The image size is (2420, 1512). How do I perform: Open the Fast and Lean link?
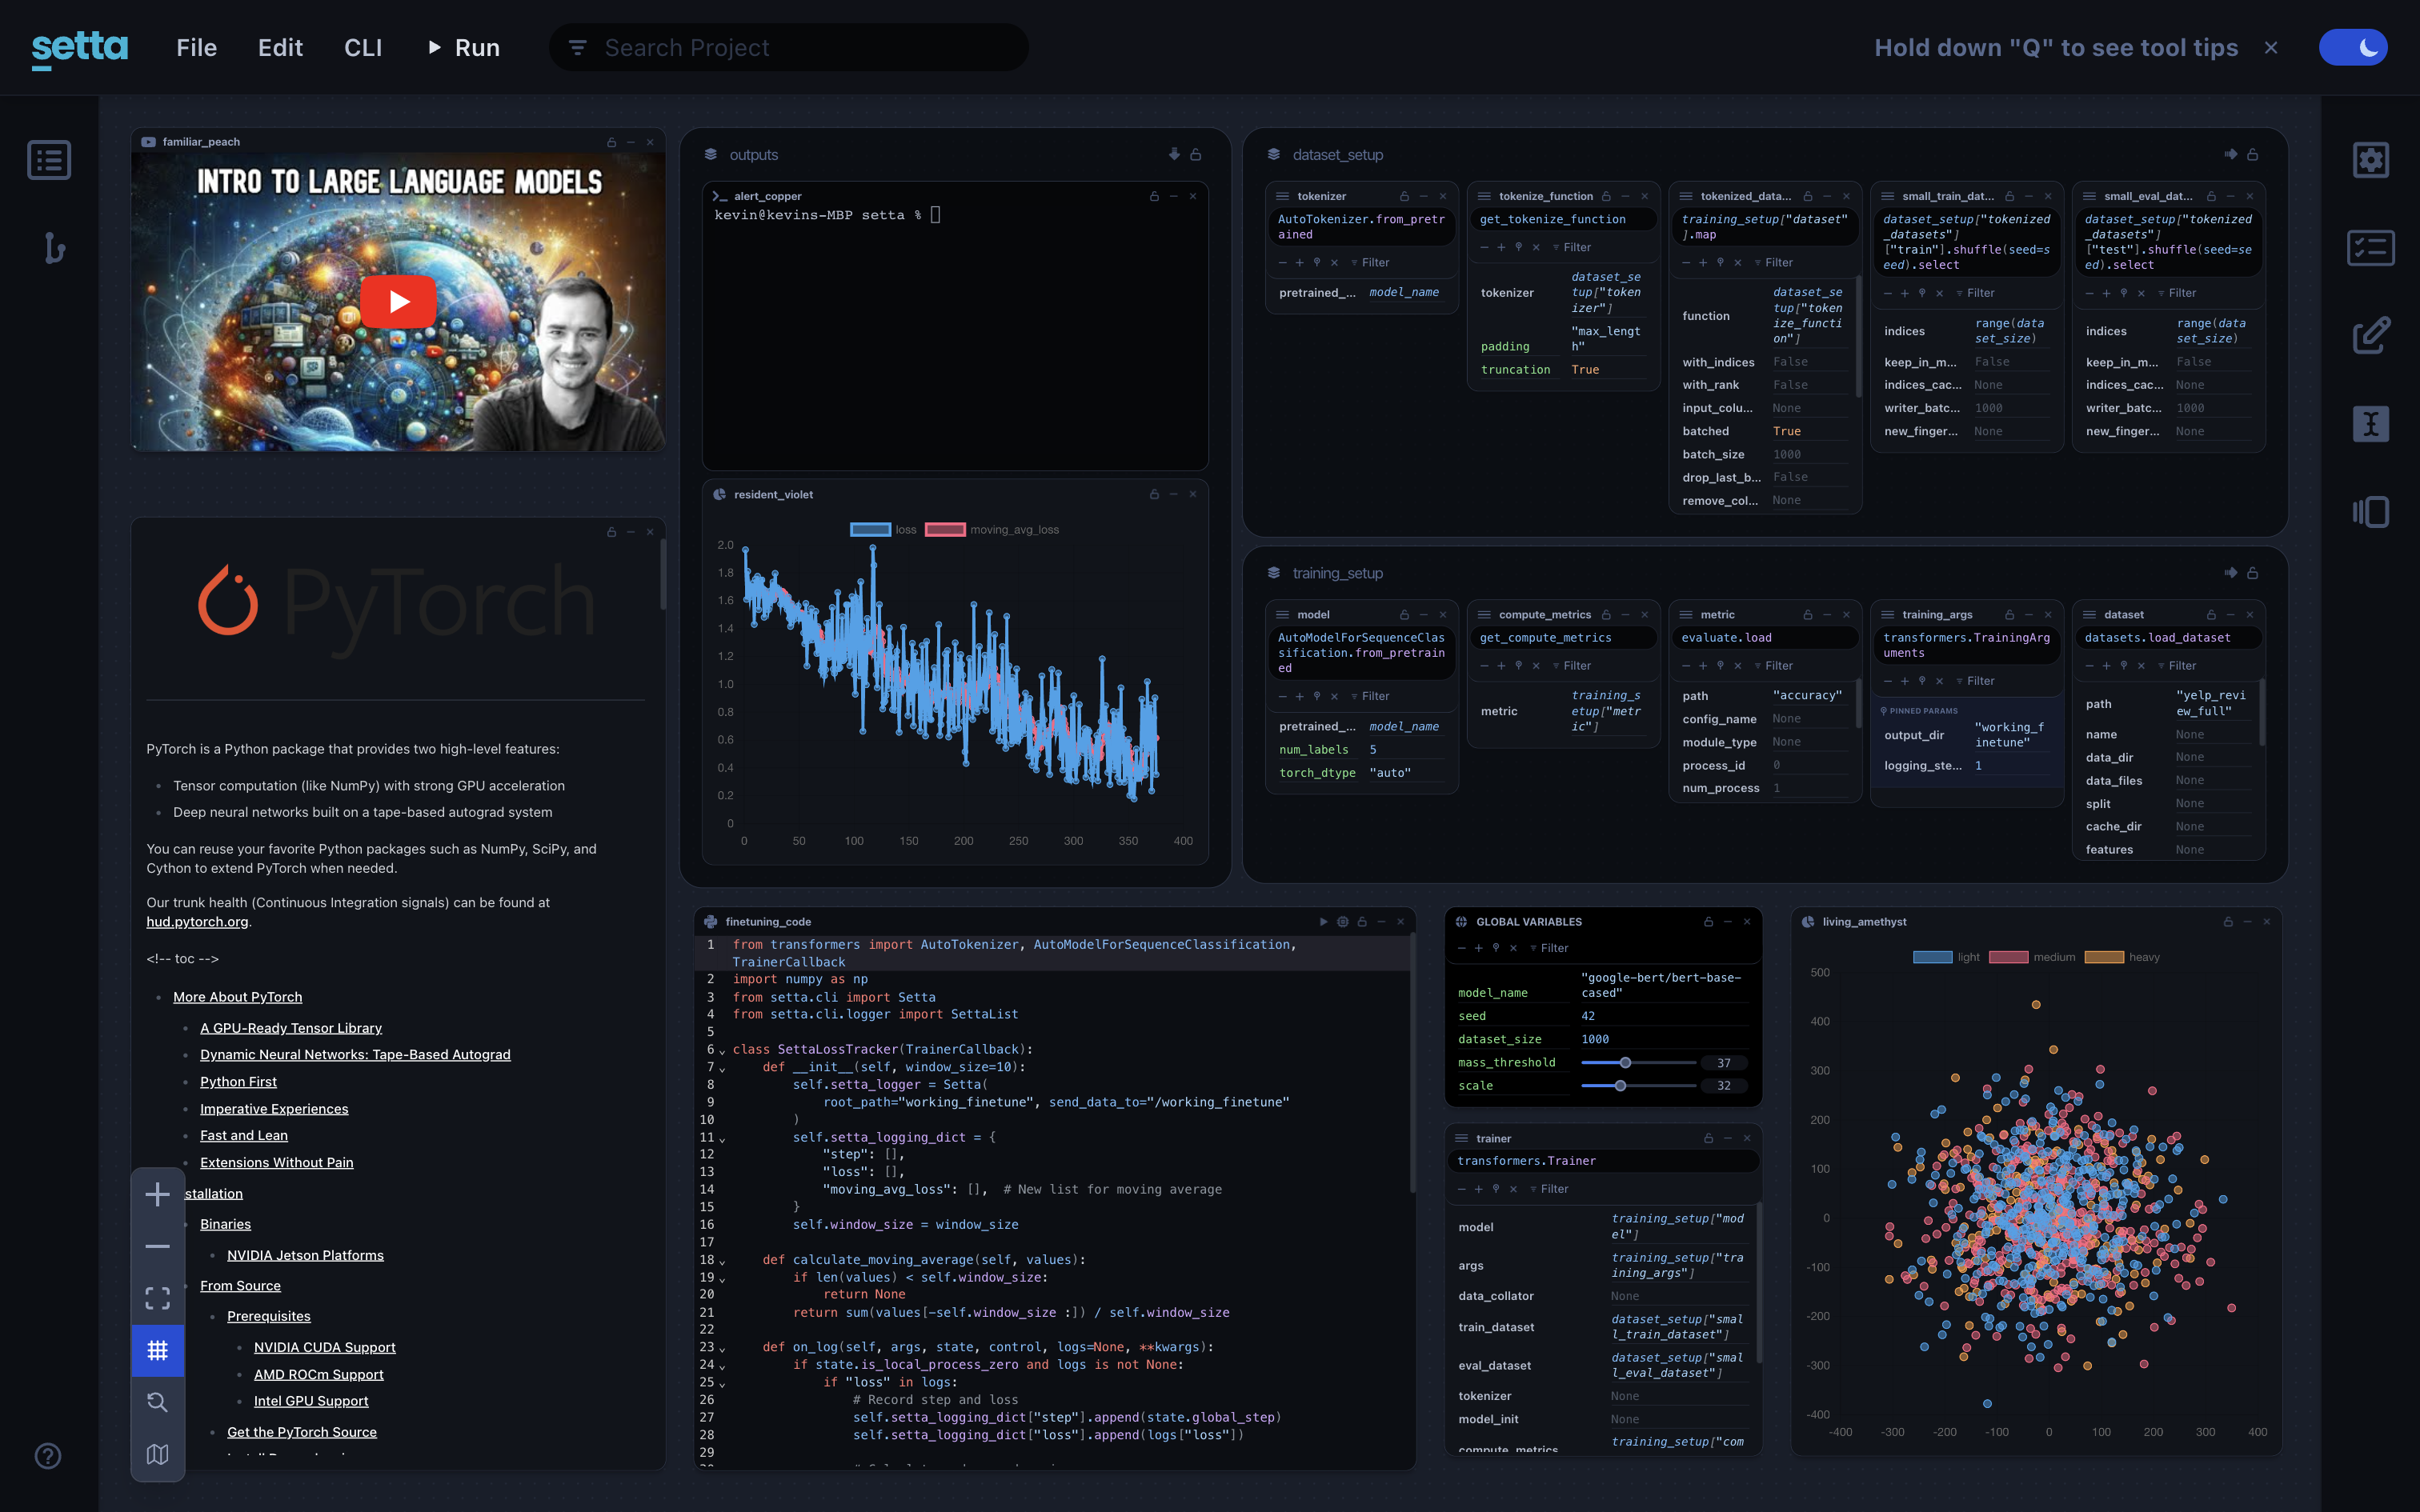click(243, 1136)
